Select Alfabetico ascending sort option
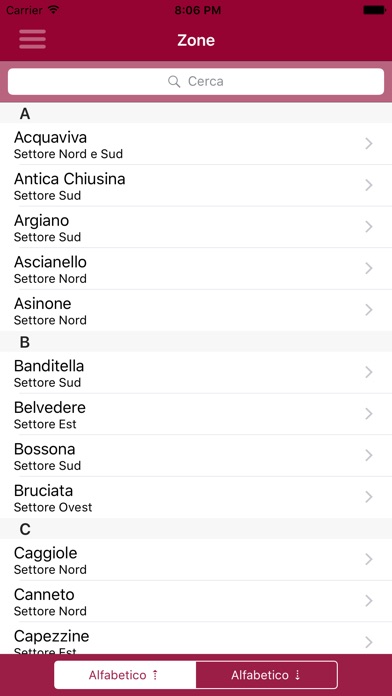The image size is (392, 696). point(125,675)
